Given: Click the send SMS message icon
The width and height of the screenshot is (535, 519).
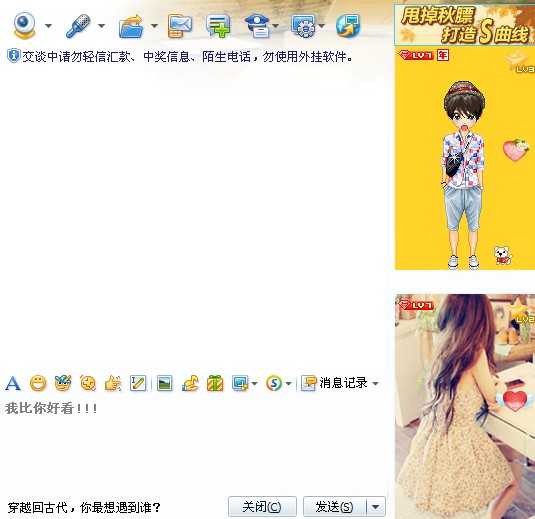Looking at the screenshot, I should click(x=179, y=26).
